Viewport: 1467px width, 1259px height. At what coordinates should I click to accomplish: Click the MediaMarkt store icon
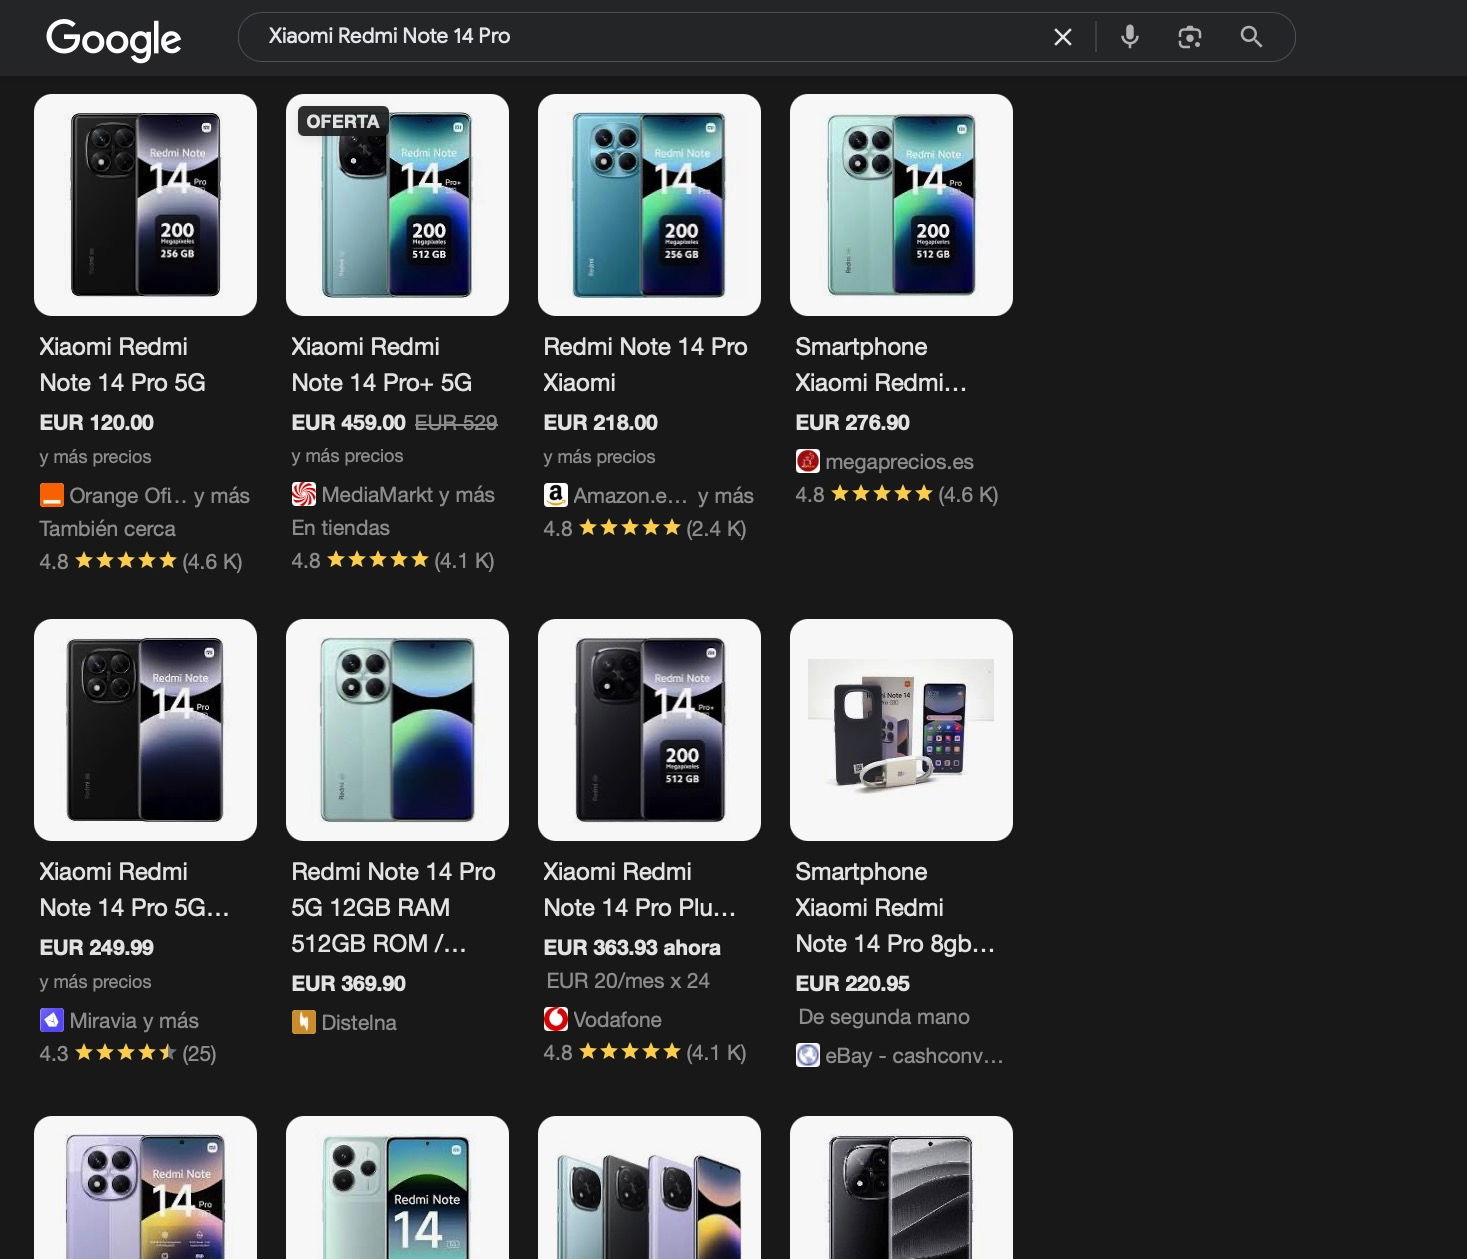coord(303,494)
